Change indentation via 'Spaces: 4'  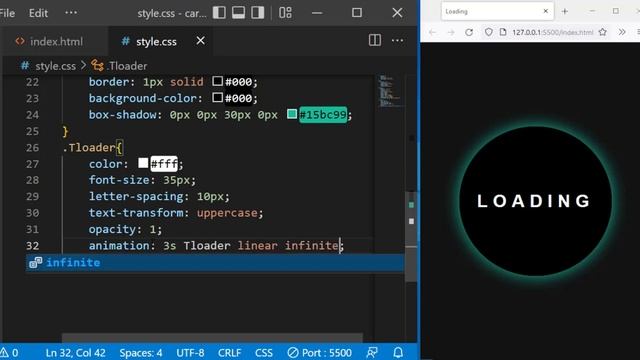[141, 353]
